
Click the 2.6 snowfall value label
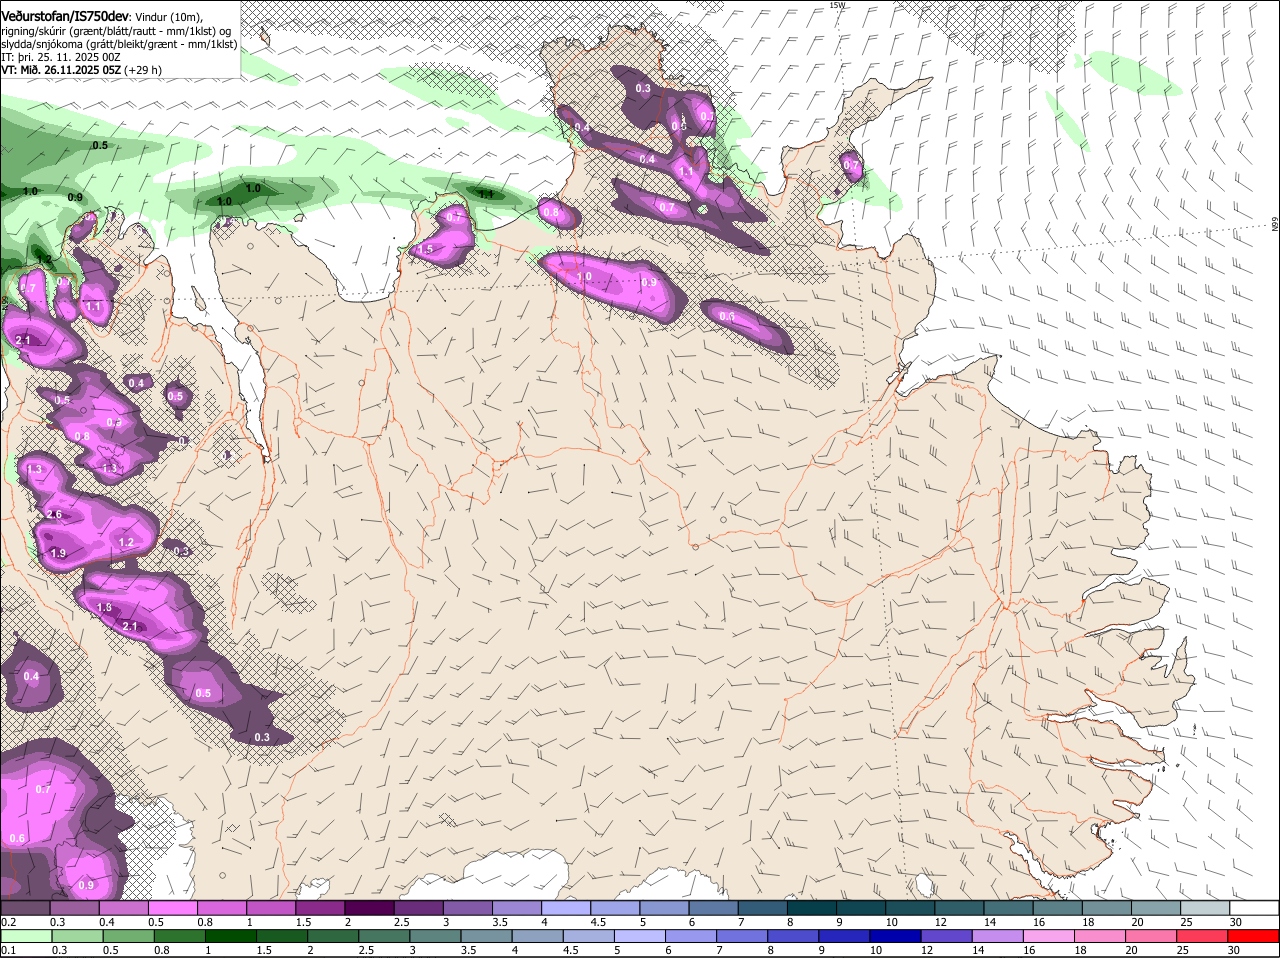[x=54, y=515]
